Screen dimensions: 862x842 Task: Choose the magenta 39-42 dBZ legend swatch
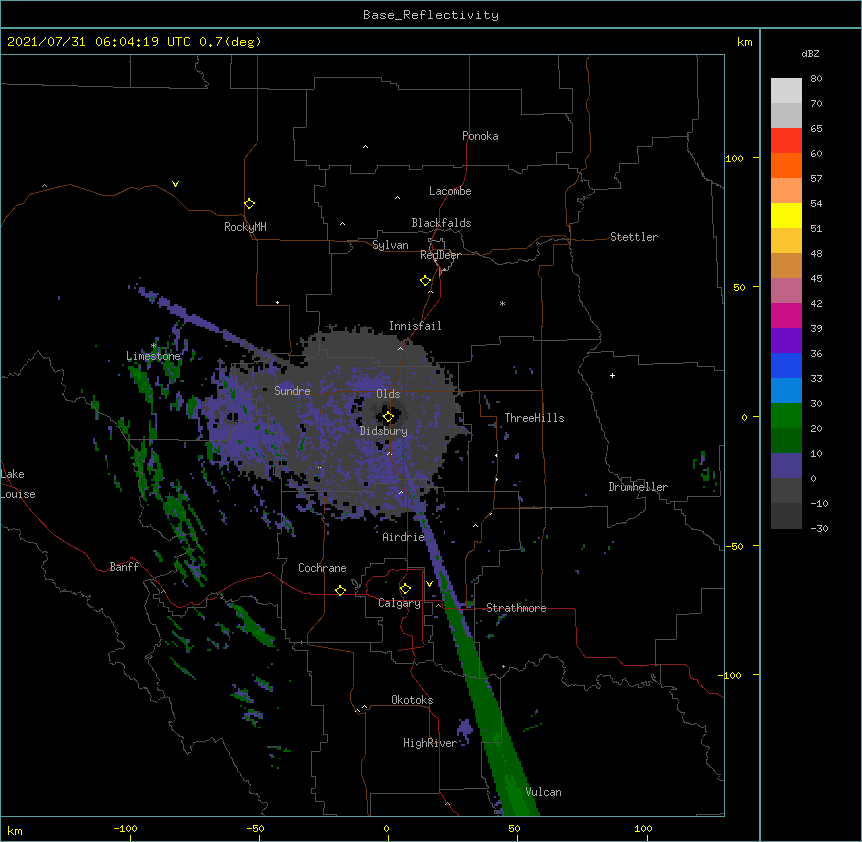click(786, 315)
